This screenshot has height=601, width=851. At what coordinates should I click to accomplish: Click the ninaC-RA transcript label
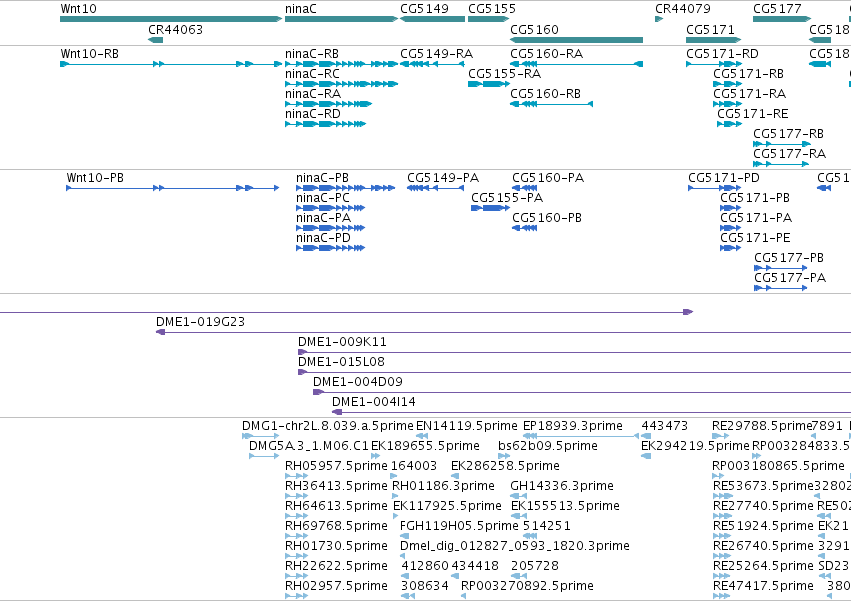[x=313, y=94]
